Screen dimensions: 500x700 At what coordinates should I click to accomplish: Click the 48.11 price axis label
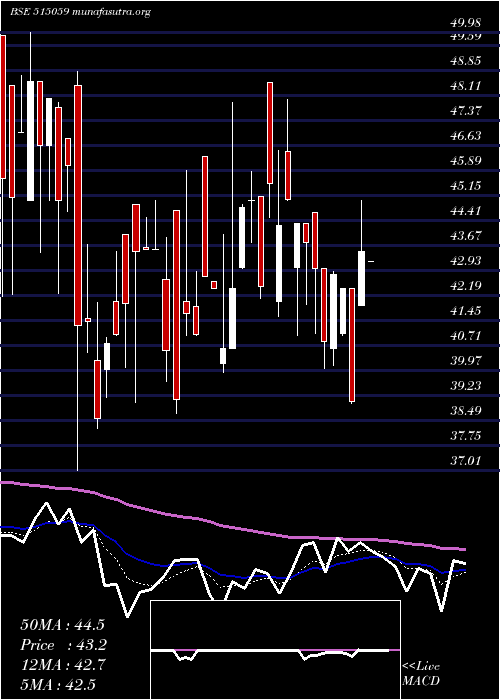pos(467,86)
